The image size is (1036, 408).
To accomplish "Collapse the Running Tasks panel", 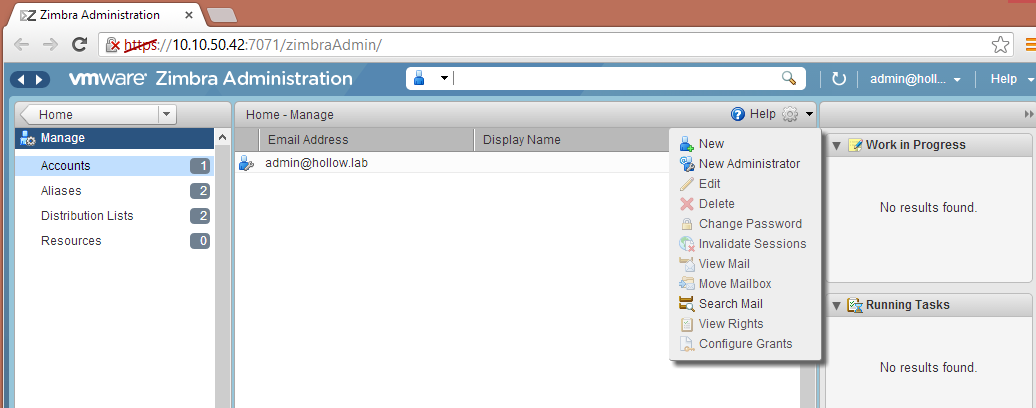I will tap(836, 305).
